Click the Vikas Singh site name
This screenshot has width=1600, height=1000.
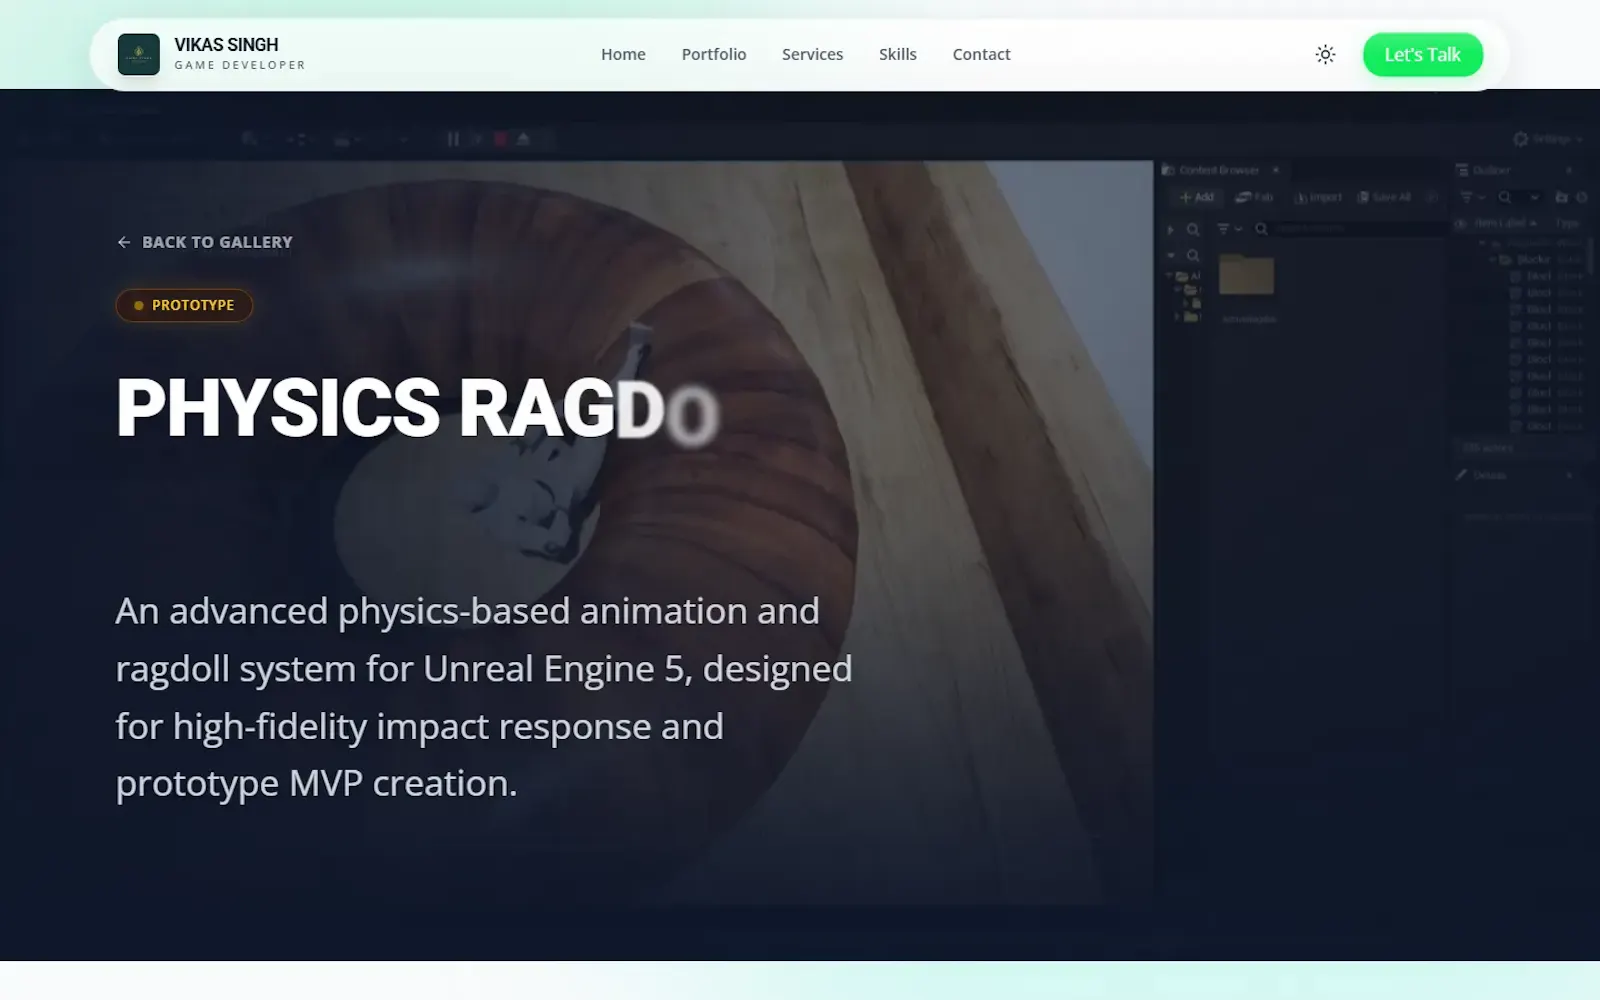click(x=226, y=45)
